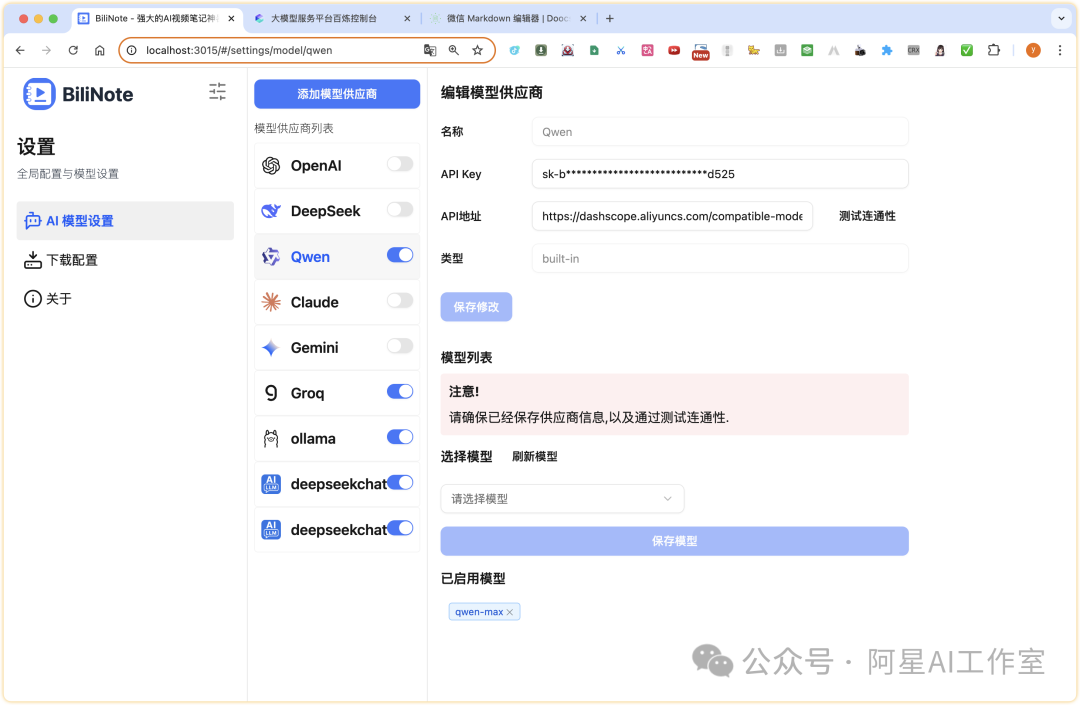Click the red YouTube-style extension icon
The image size is (1080, 705).
(674, 50)
